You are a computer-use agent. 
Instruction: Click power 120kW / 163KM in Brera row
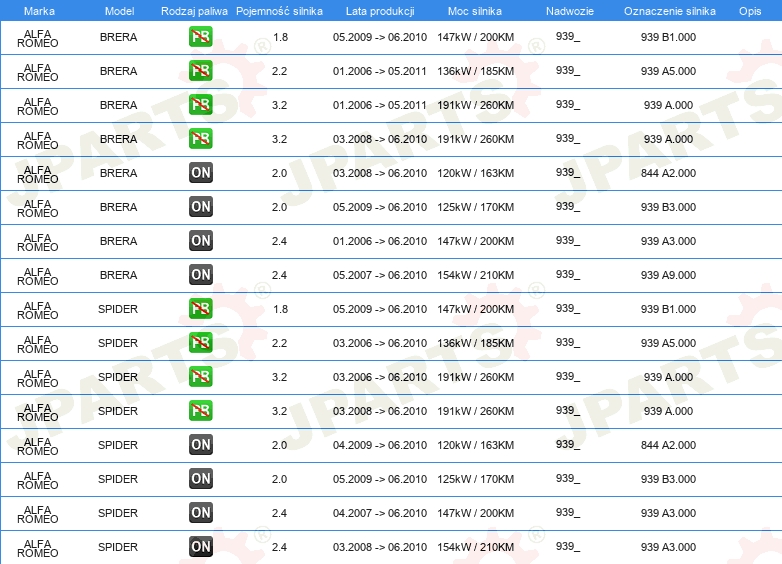(475, 173)
